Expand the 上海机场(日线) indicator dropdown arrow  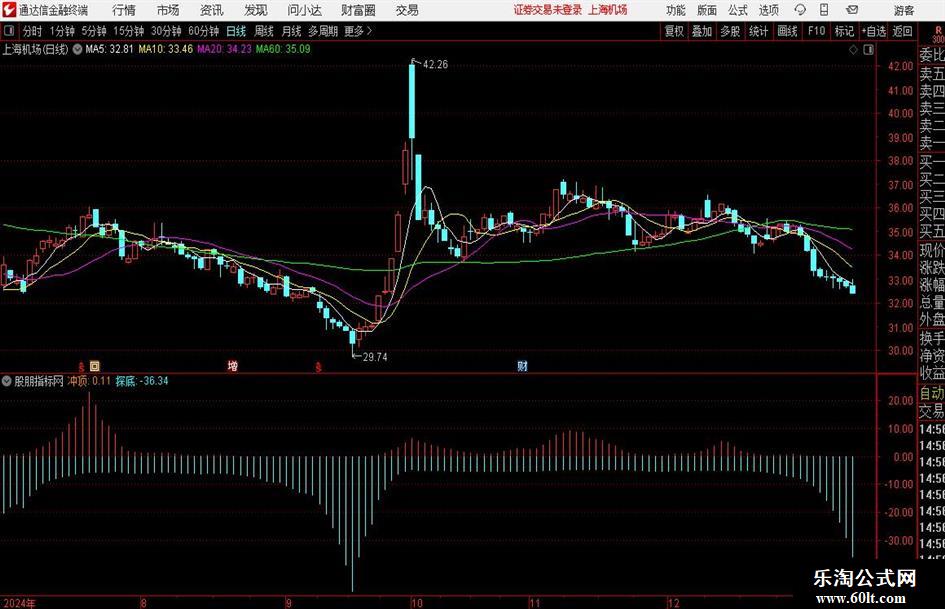pyautogui.click(x=77, y=49)
